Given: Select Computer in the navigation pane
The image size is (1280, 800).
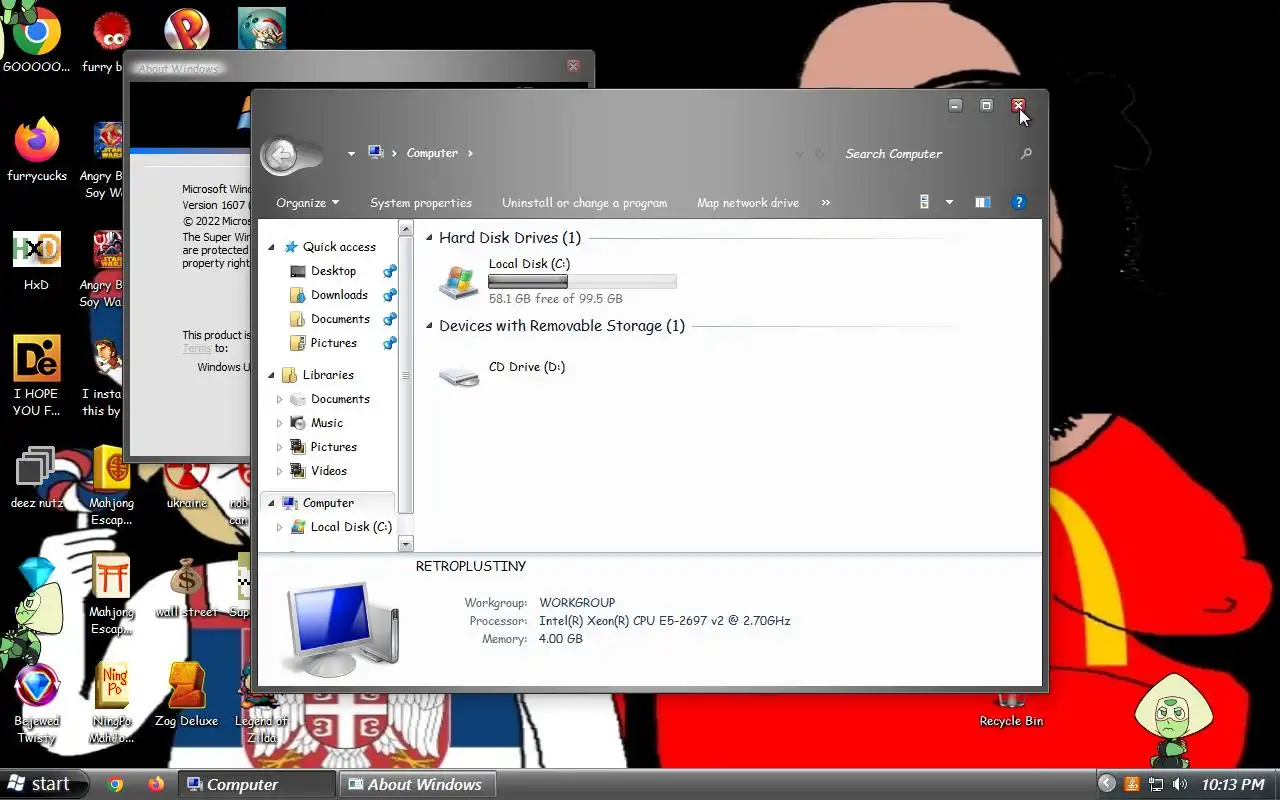Looking at the screenshot, I should pos(328,503).
